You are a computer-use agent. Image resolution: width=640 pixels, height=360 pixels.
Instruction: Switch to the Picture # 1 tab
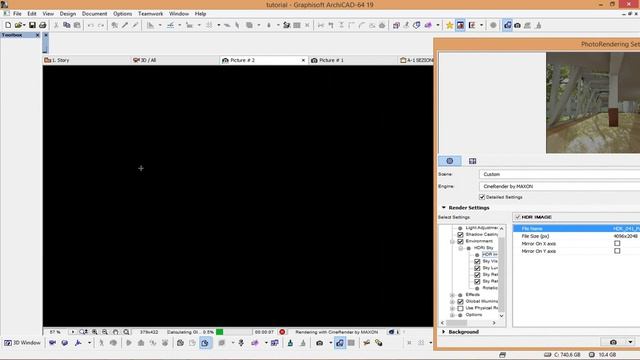353,60
